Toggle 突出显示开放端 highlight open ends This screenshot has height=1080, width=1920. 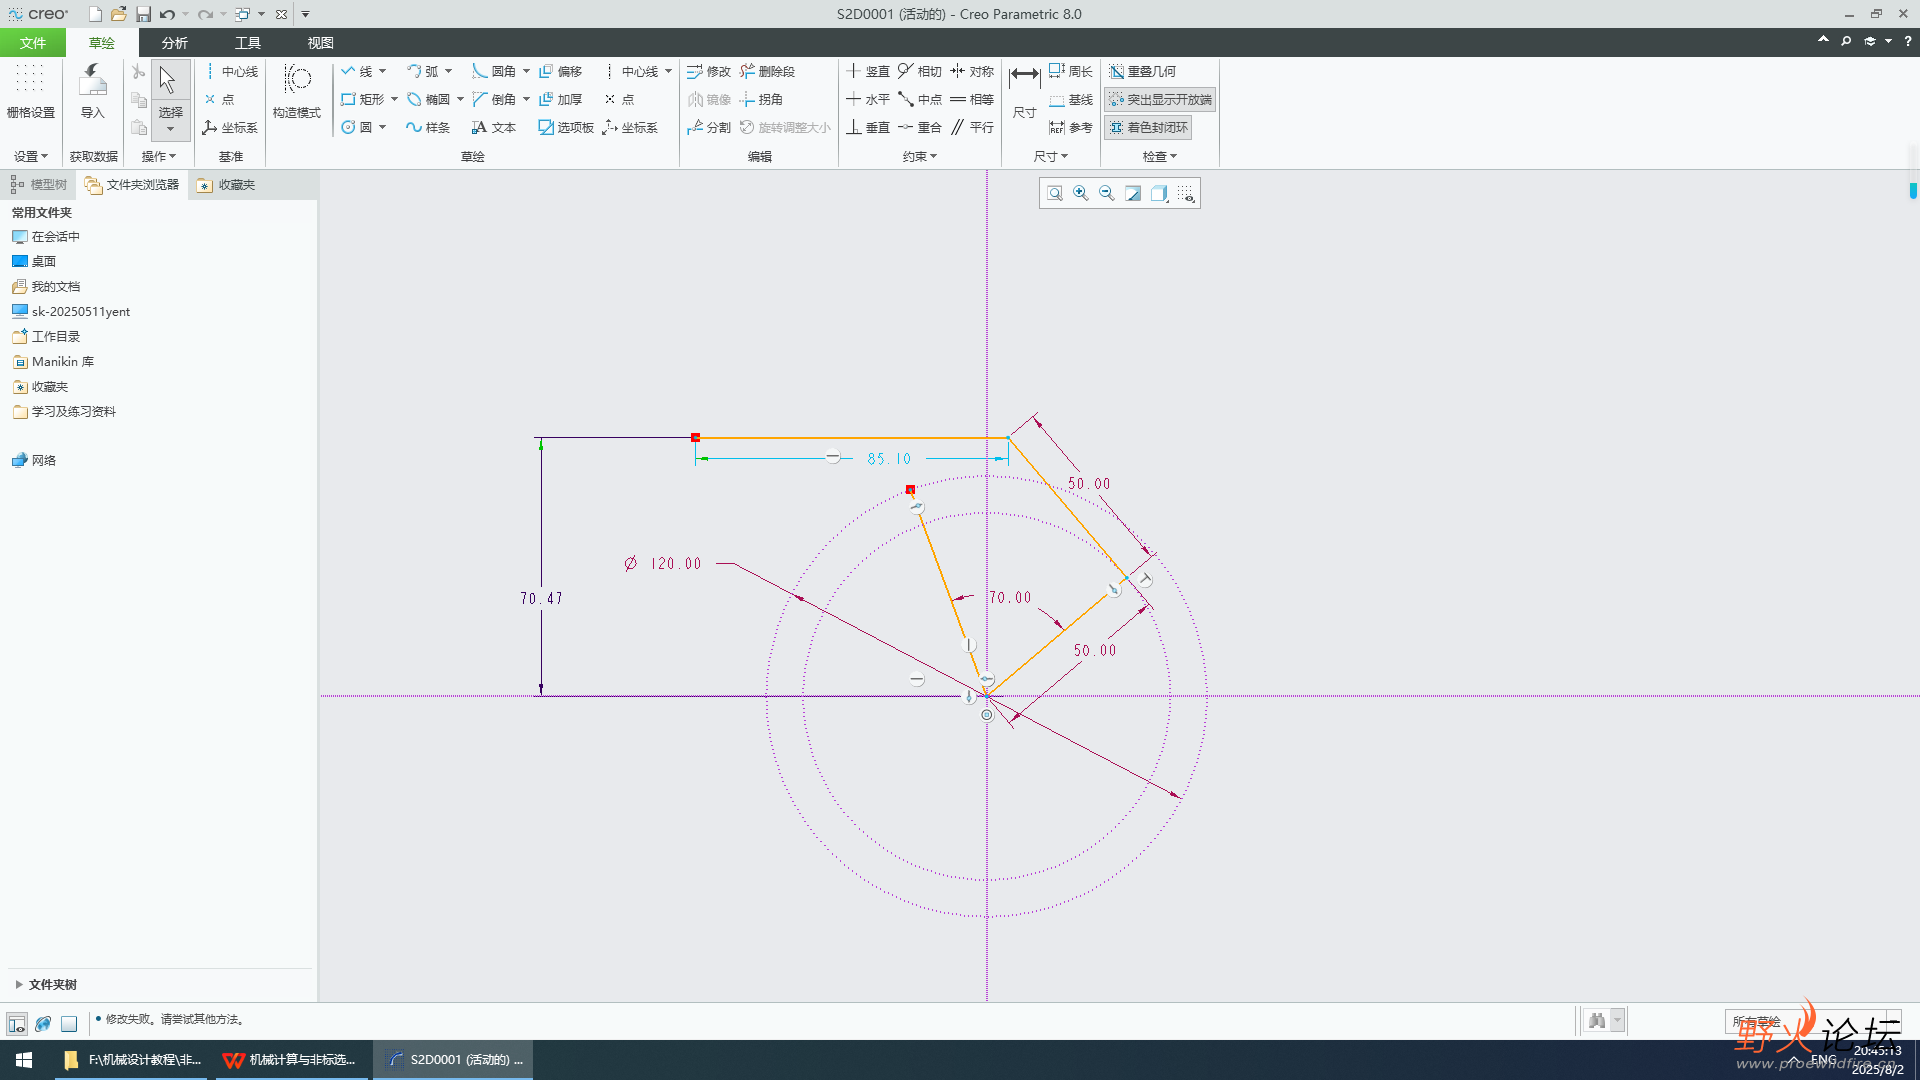[x=1160, y=99]
